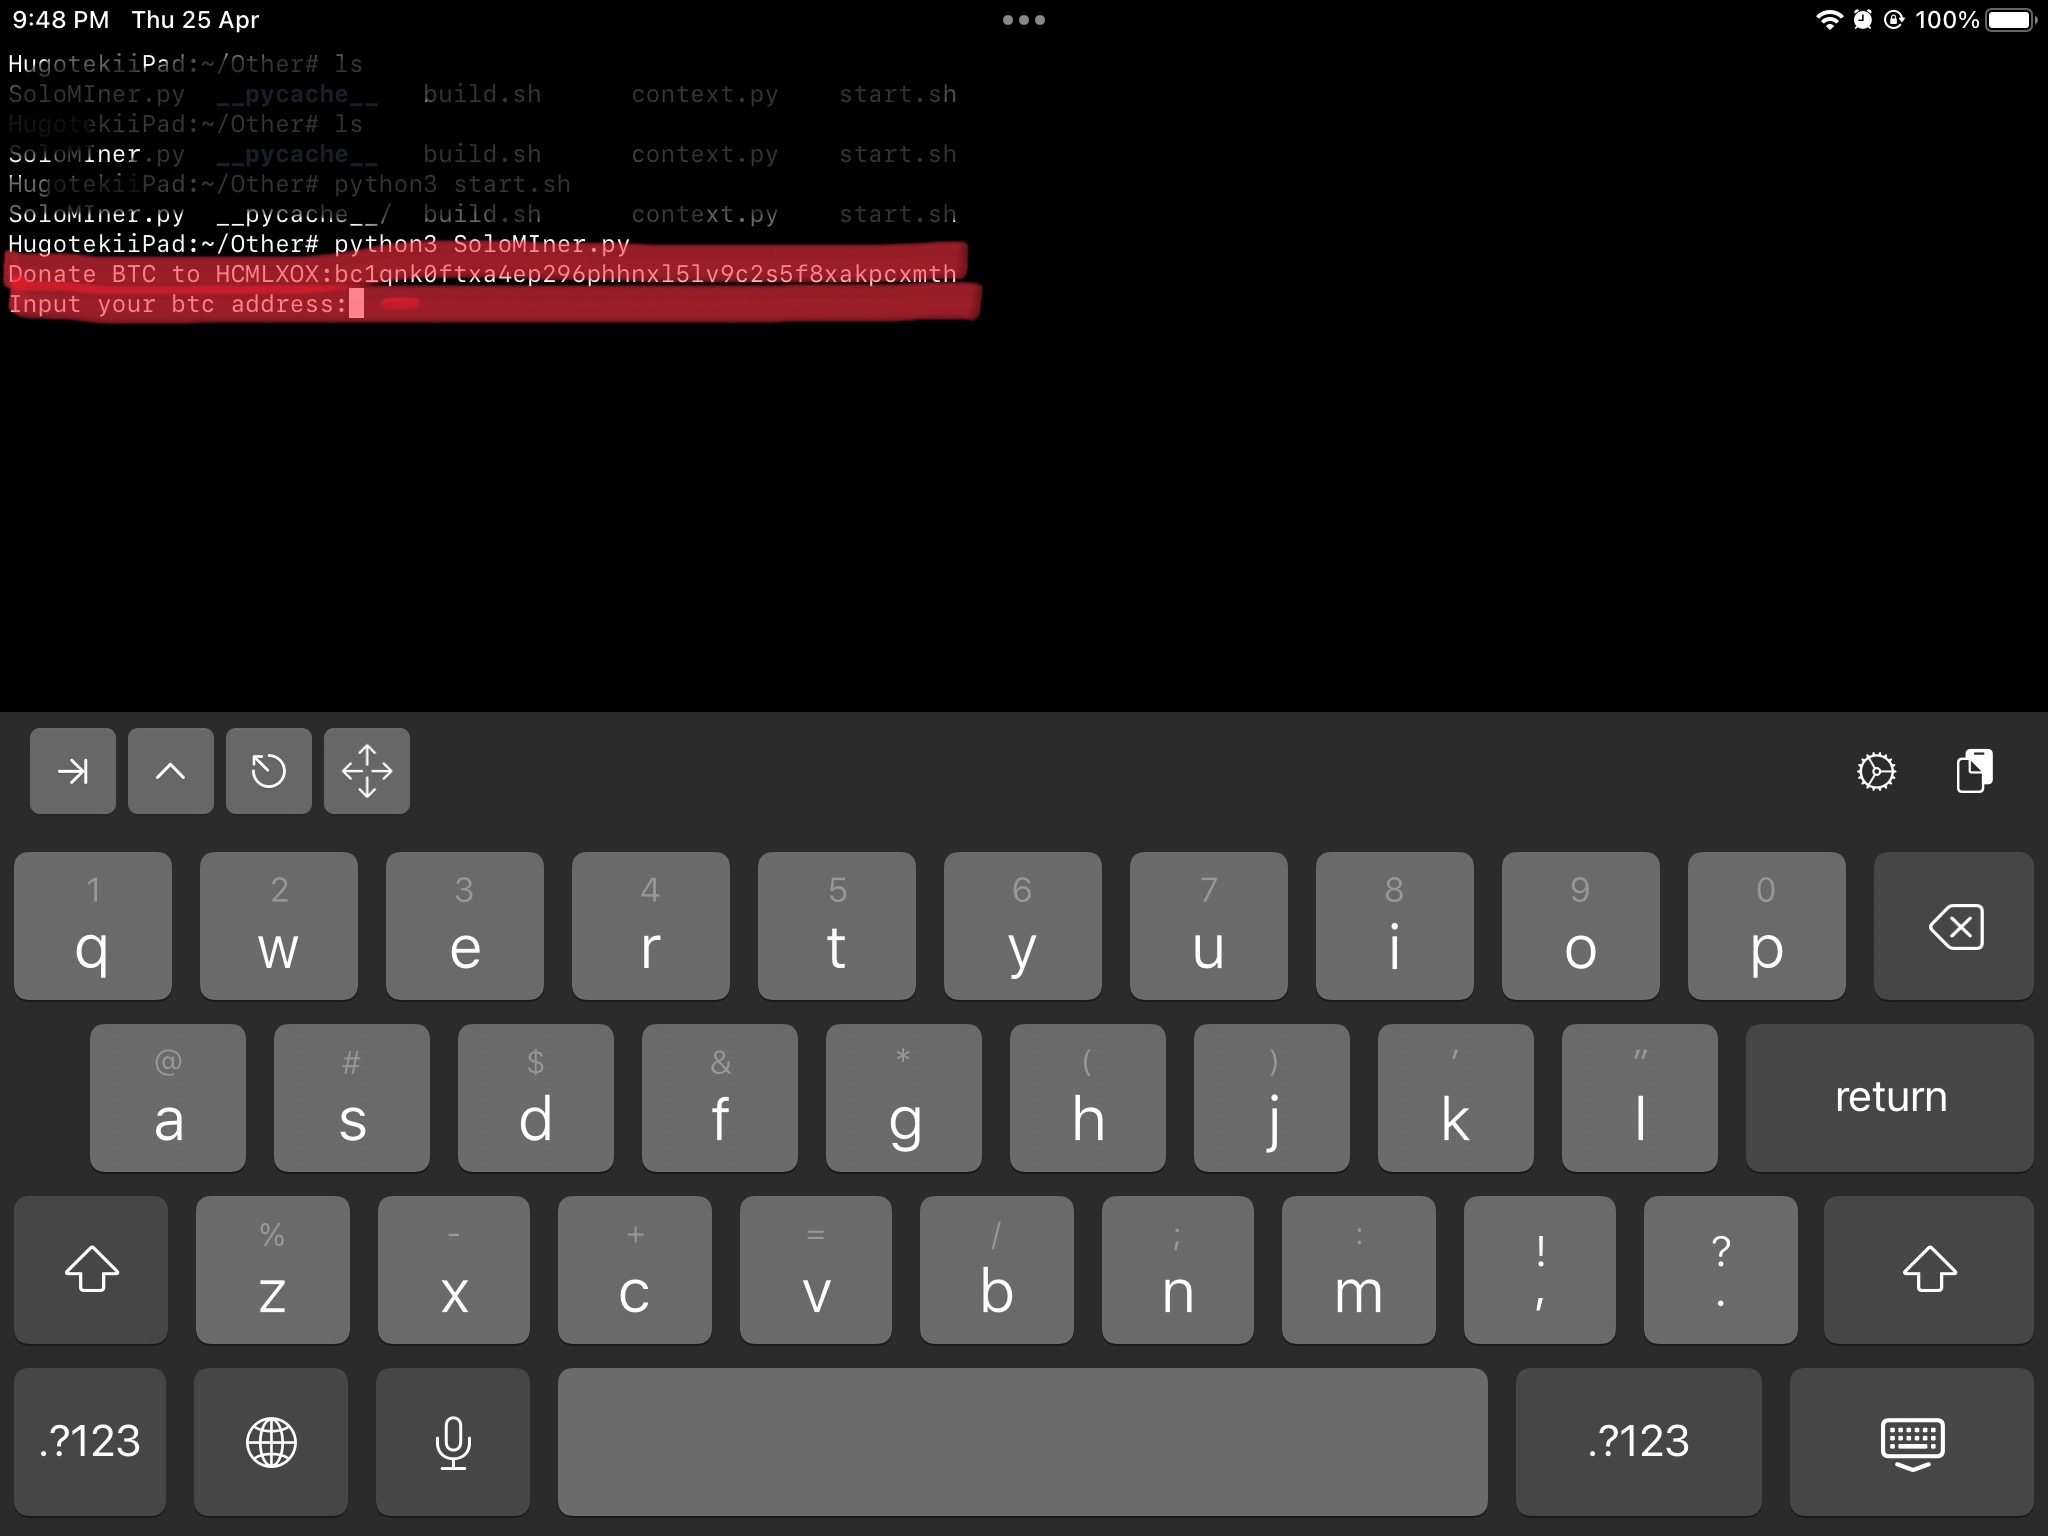Open the command history clock button
Screen dimensions: 2048x1536
(x=269, y=771)
